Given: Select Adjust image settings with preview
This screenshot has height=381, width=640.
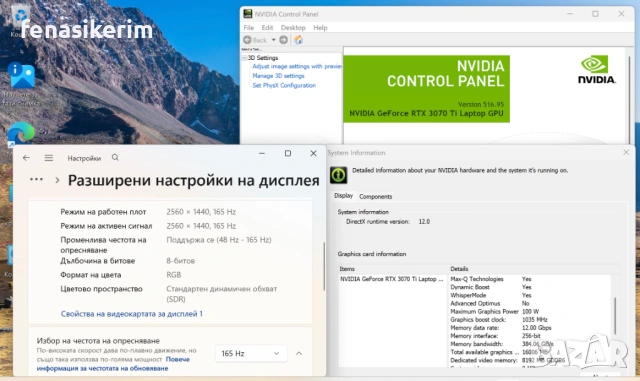Looking at the screenshot, I should coord(297,66).
